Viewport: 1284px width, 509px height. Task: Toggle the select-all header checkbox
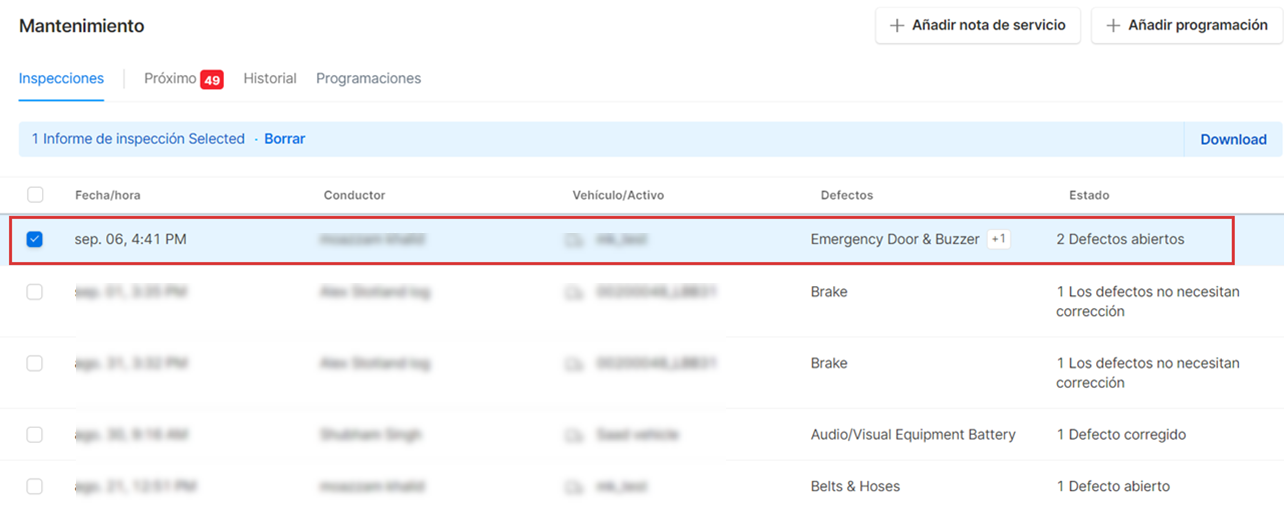pyautogui.click(x=35, y=195)
